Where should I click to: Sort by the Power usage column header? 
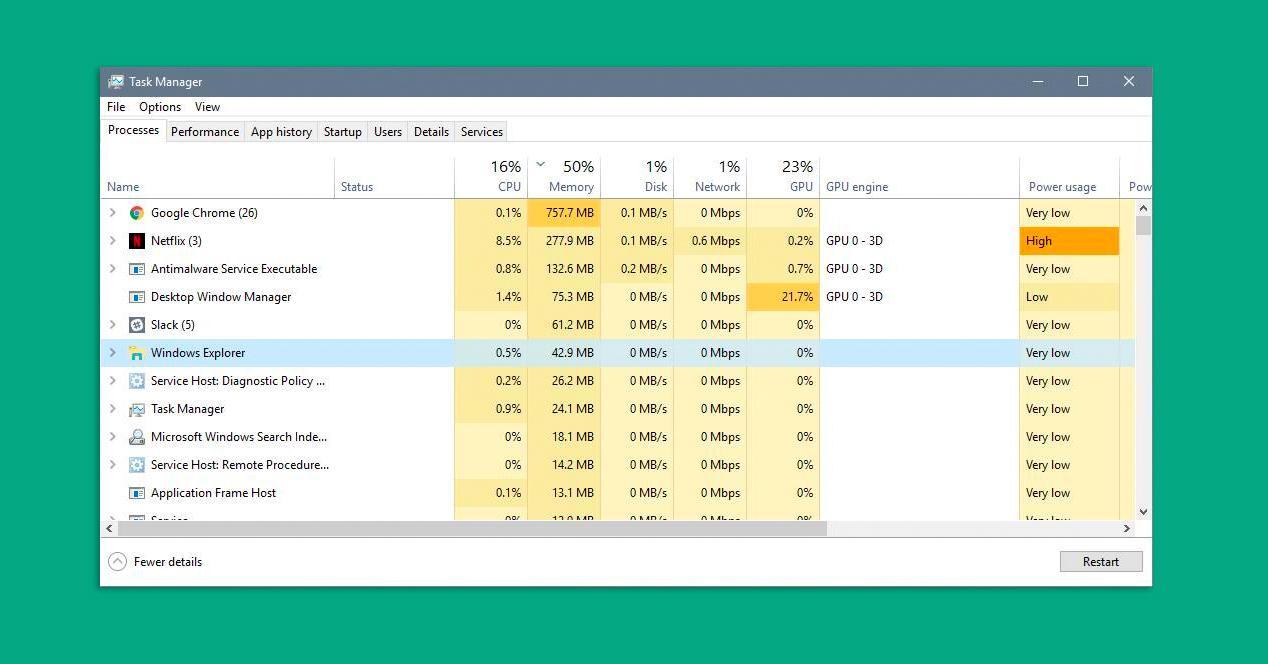click(1069, 177)
